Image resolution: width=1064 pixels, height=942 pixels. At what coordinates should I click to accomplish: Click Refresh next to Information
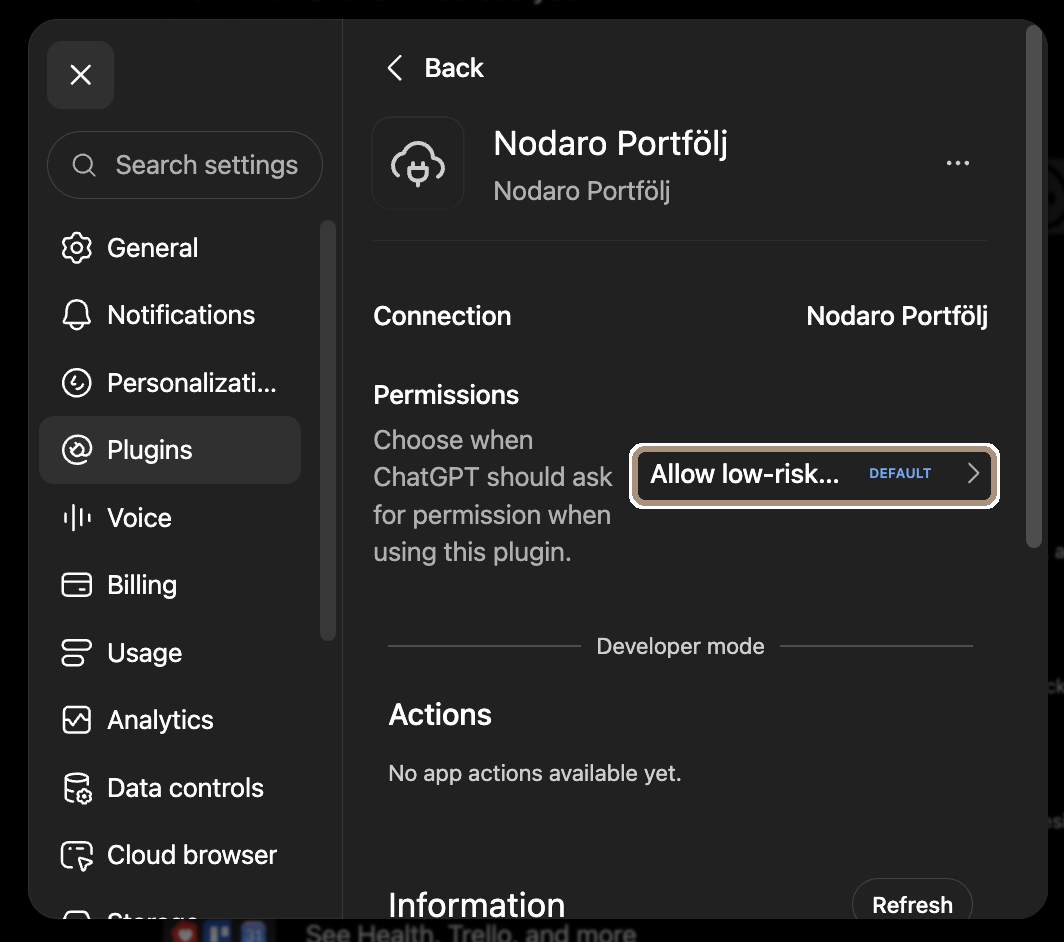tap(912, 905)
